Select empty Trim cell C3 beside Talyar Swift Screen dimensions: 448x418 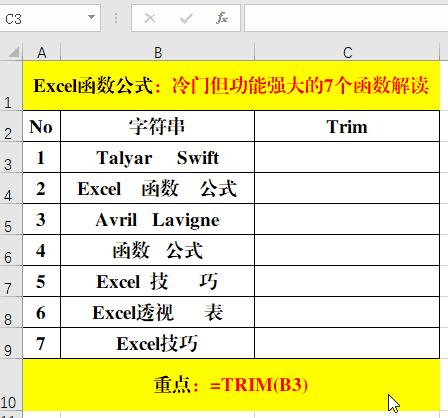[x=347, y=157]
